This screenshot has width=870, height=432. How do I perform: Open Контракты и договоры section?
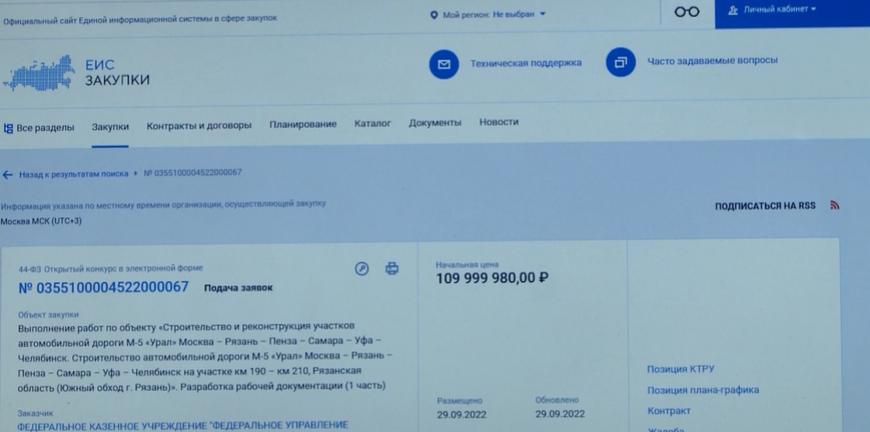click(x=199, y=125)
